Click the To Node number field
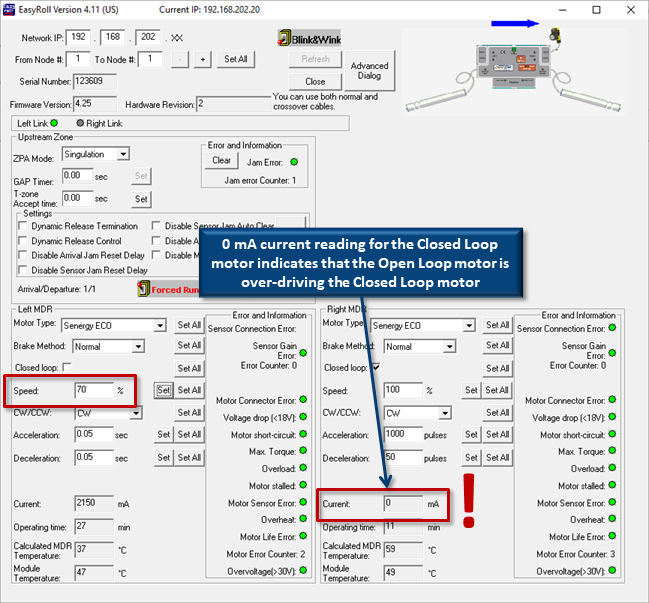This screenshot has width=649, height=603. coord(150,59)
